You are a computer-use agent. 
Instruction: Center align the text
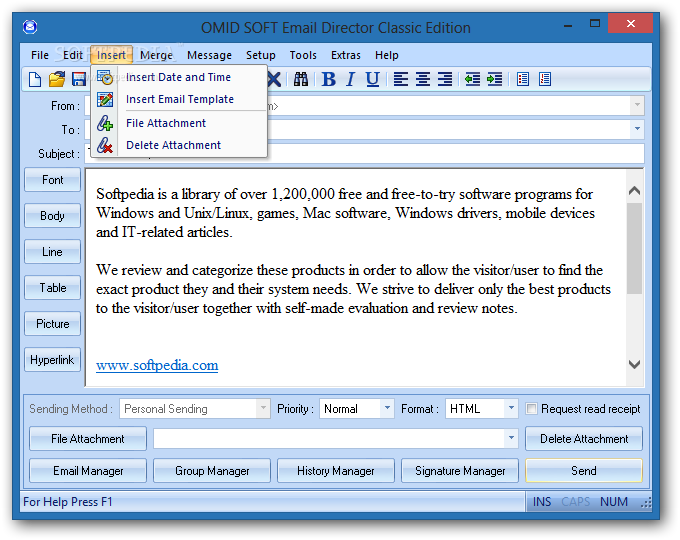(x=423, y=79)
